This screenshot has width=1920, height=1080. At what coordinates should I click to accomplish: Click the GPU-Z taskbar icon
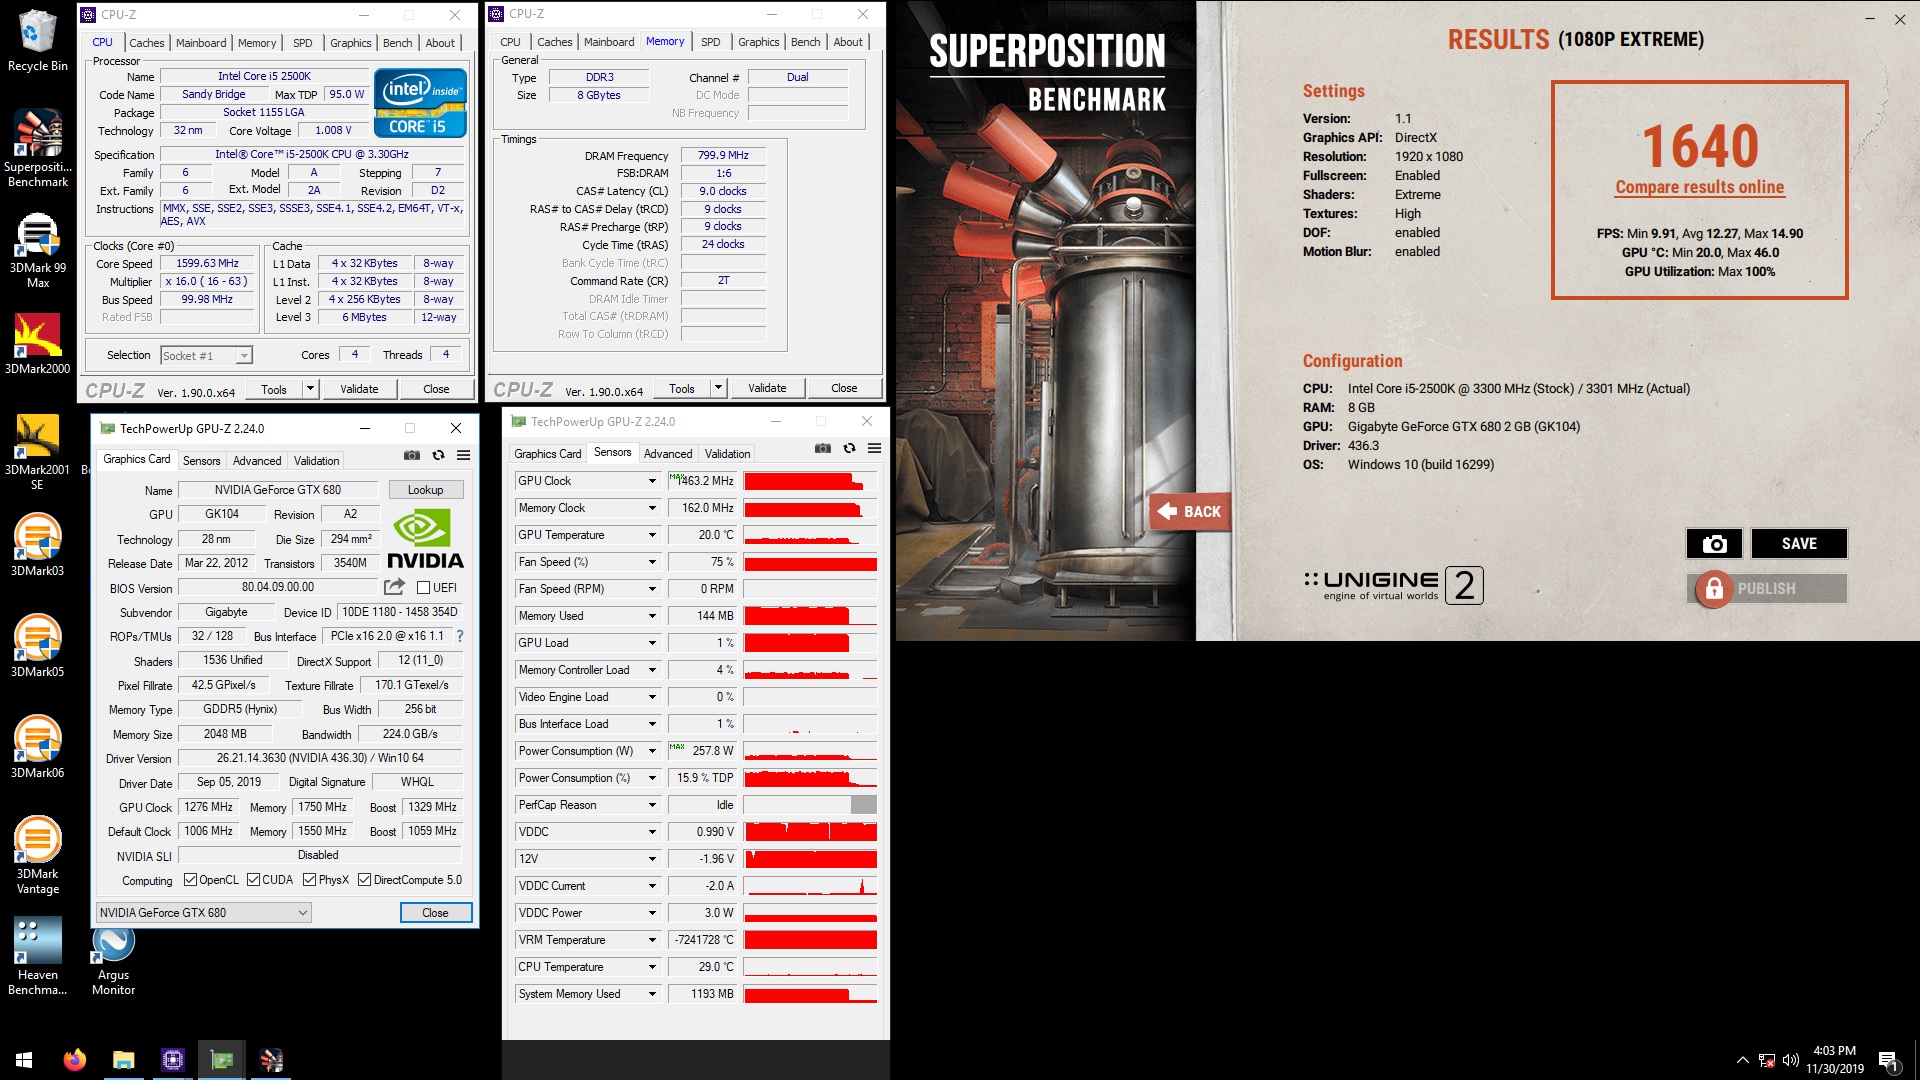[x=222, y=1060]
